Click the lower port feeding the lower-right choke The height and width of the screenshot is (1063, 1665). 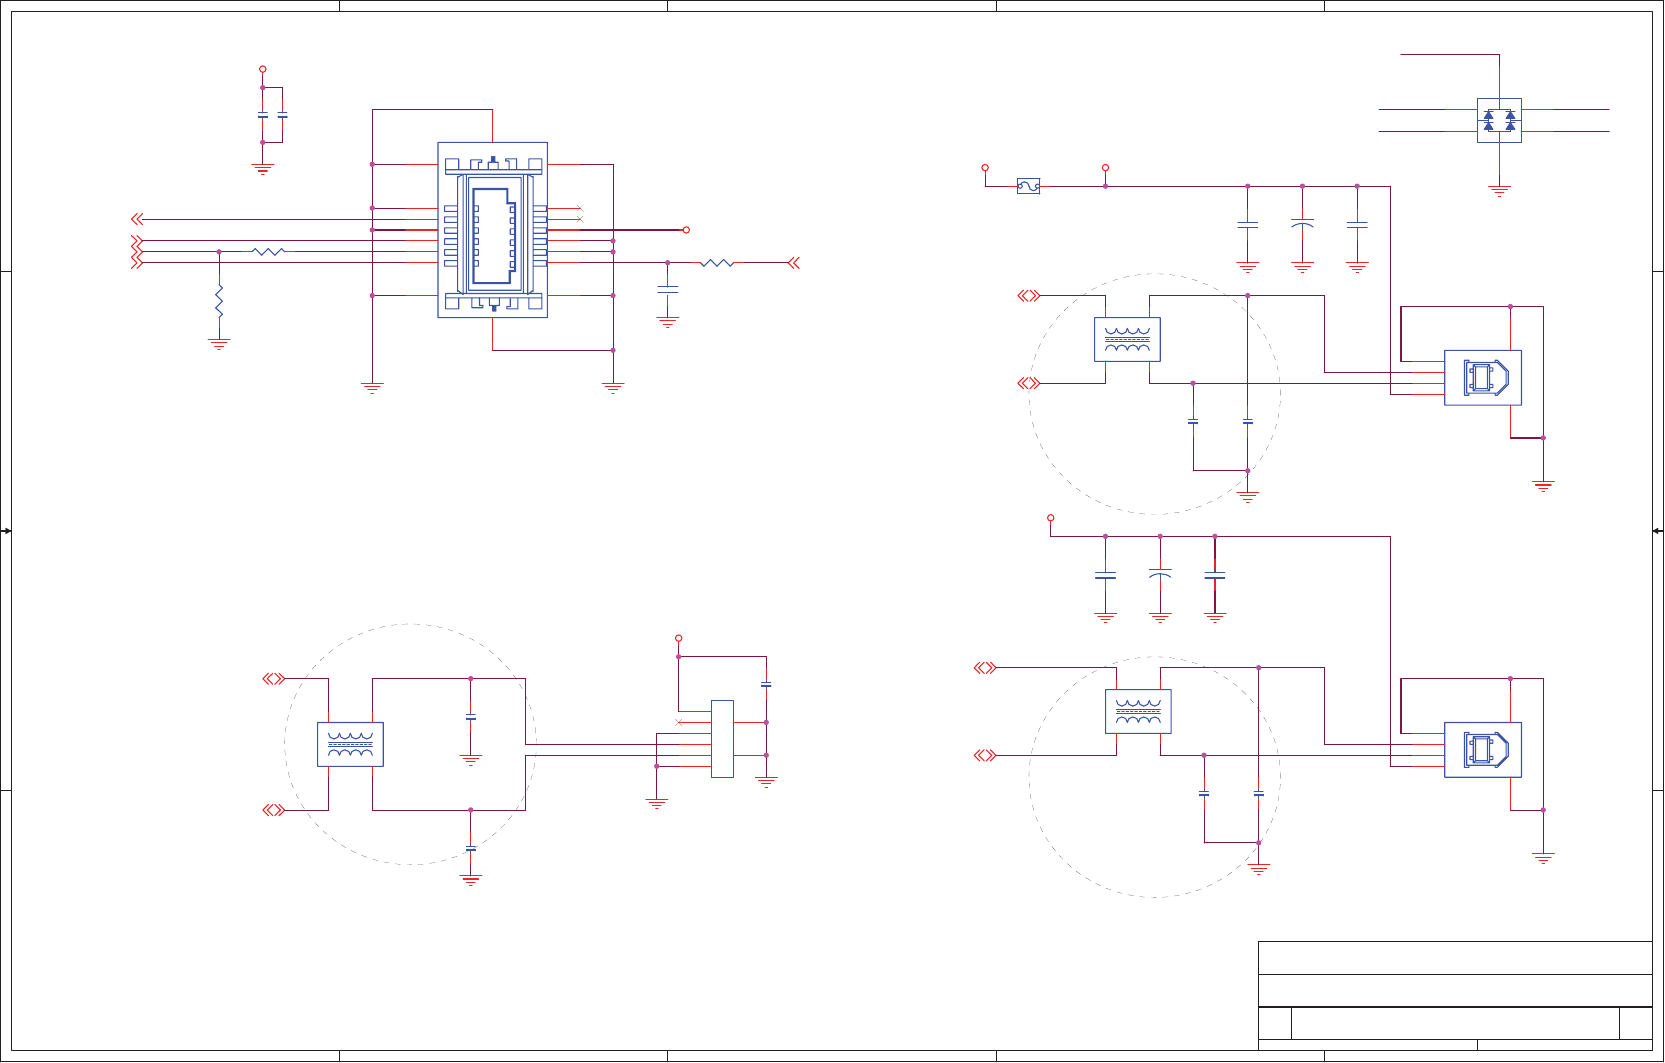click(986, 755)
